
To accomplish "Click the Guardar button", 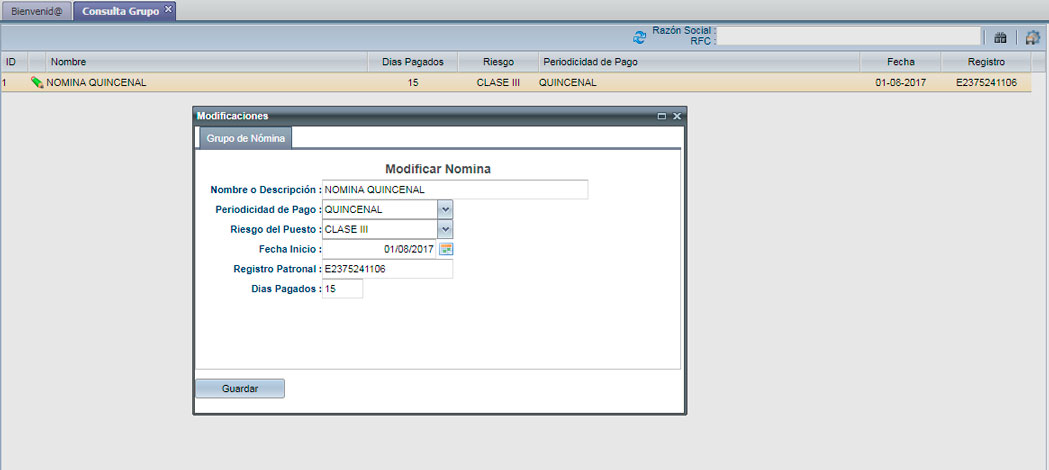I will point(240,388).
